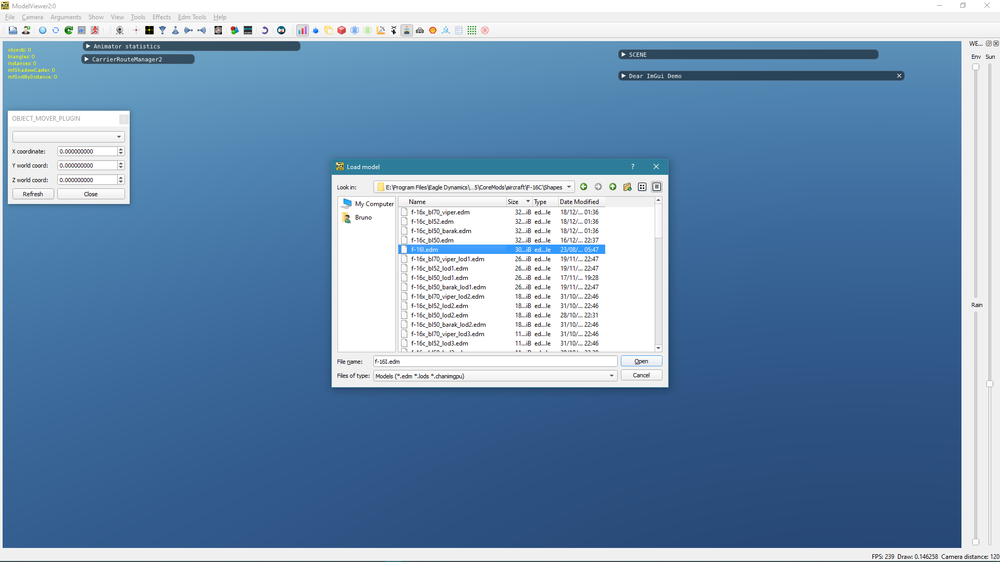Open the OBJECT_MOVER_PLUGIN object dropdown

pyautogui.click(x=68, y=137)
